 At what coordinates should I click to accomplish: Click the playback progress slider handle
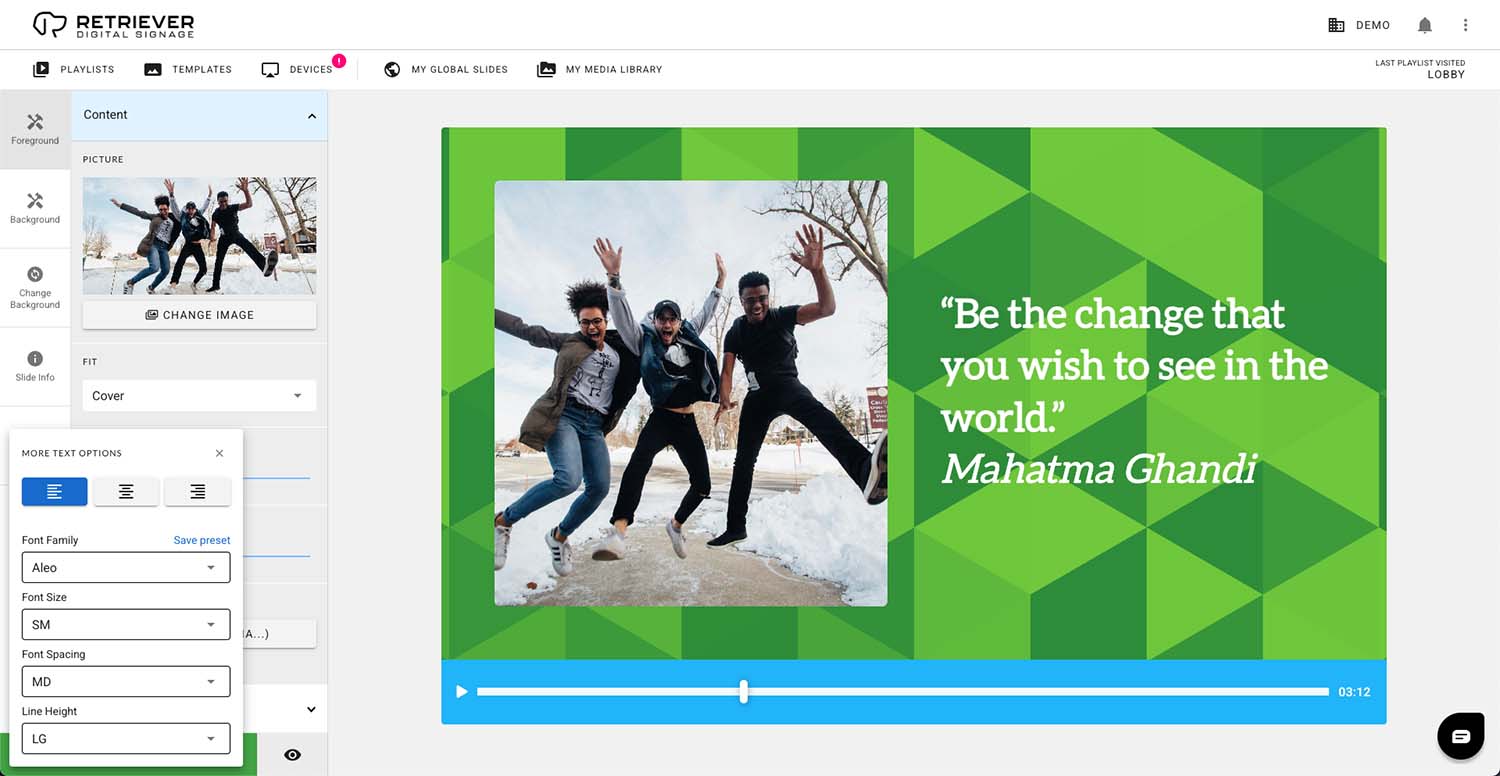[x=743, y=691]
